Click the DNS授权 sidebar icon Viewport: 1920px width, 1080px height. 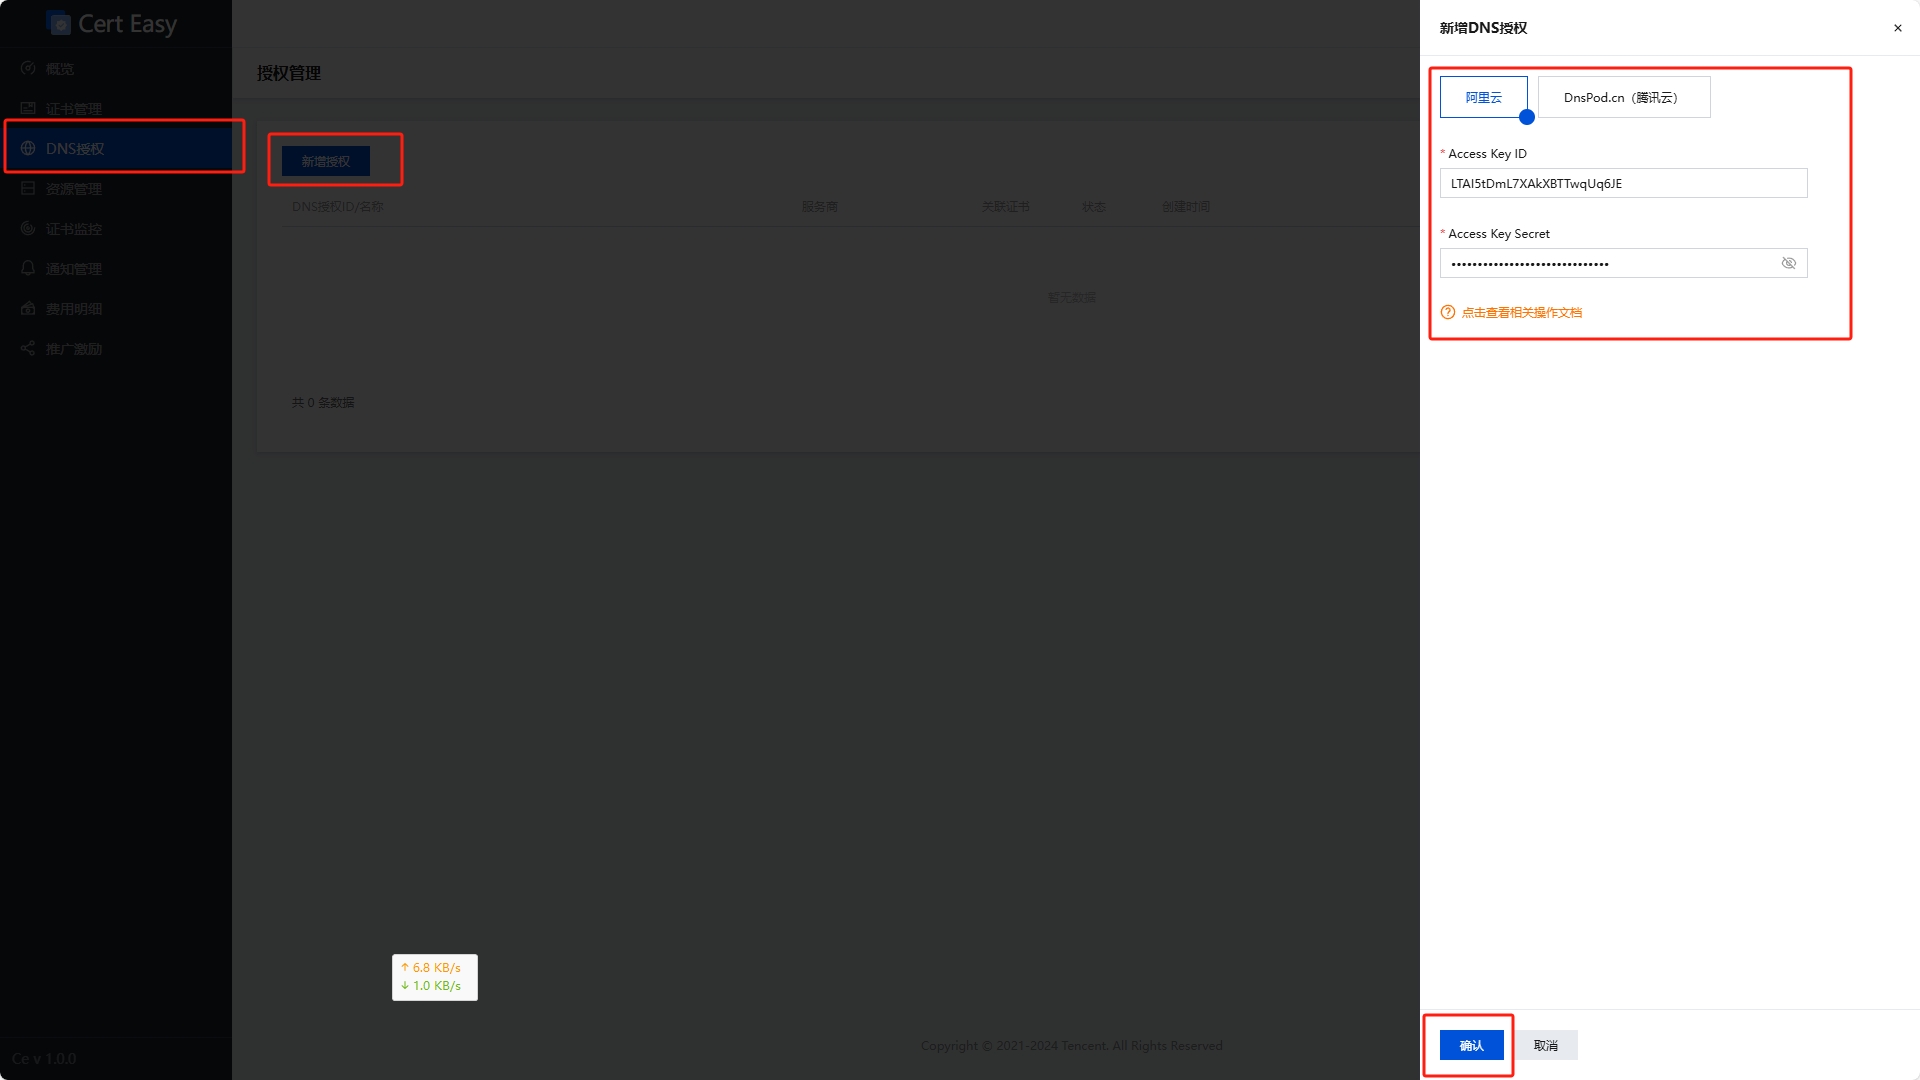[26, 148]
